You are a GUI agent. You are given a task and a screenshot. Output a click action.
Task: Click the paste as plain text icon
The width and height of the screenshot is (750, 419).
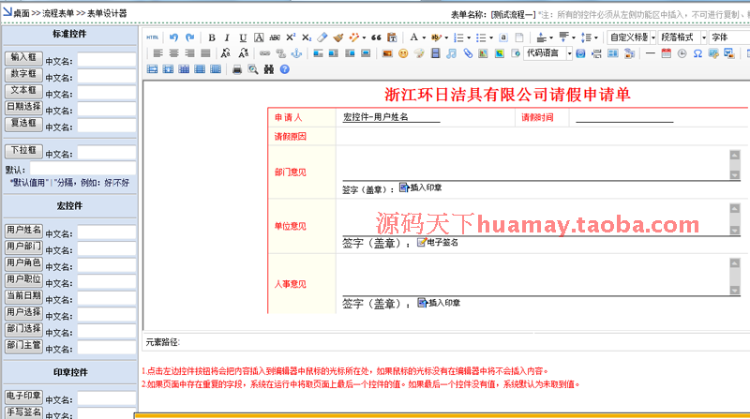click(392, 37)
